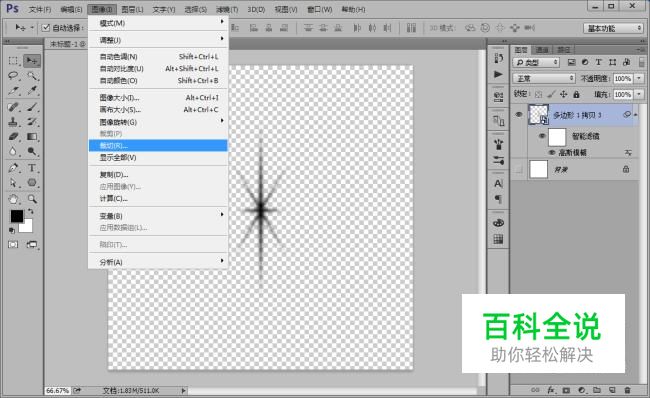This screenshot has height=398, width=650.
Task: Toggle lock all padlock
Action: tap(576, 95)
